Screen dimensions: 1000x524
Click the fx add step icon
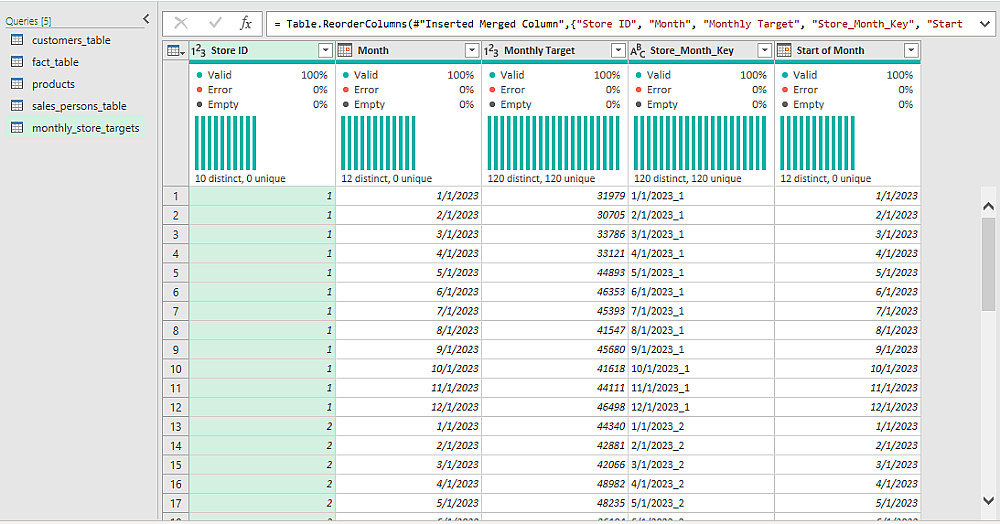(x=246, y=24)
